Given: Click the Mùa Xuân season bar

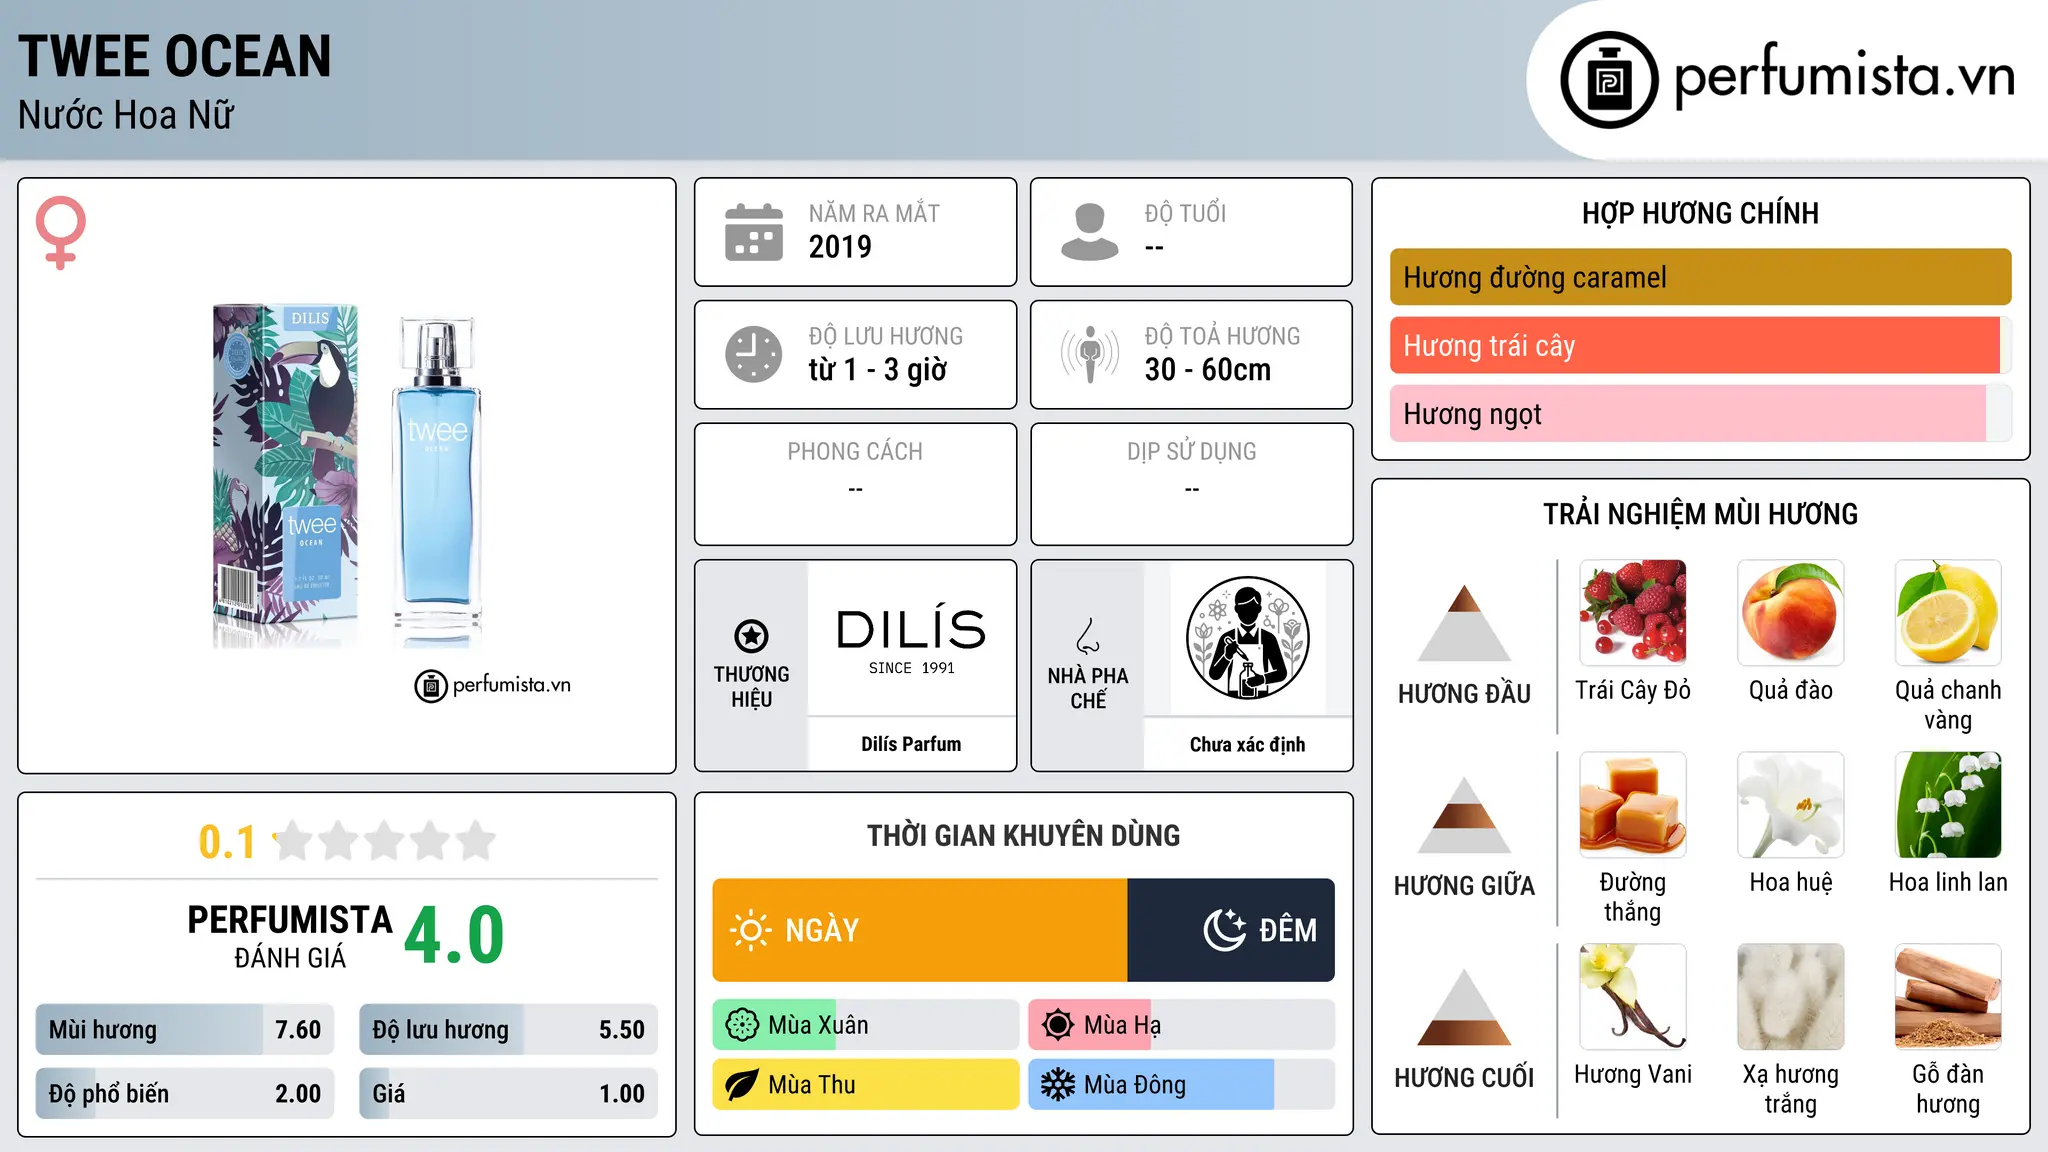Looking at the screenshot, I should coord(866,1025).
